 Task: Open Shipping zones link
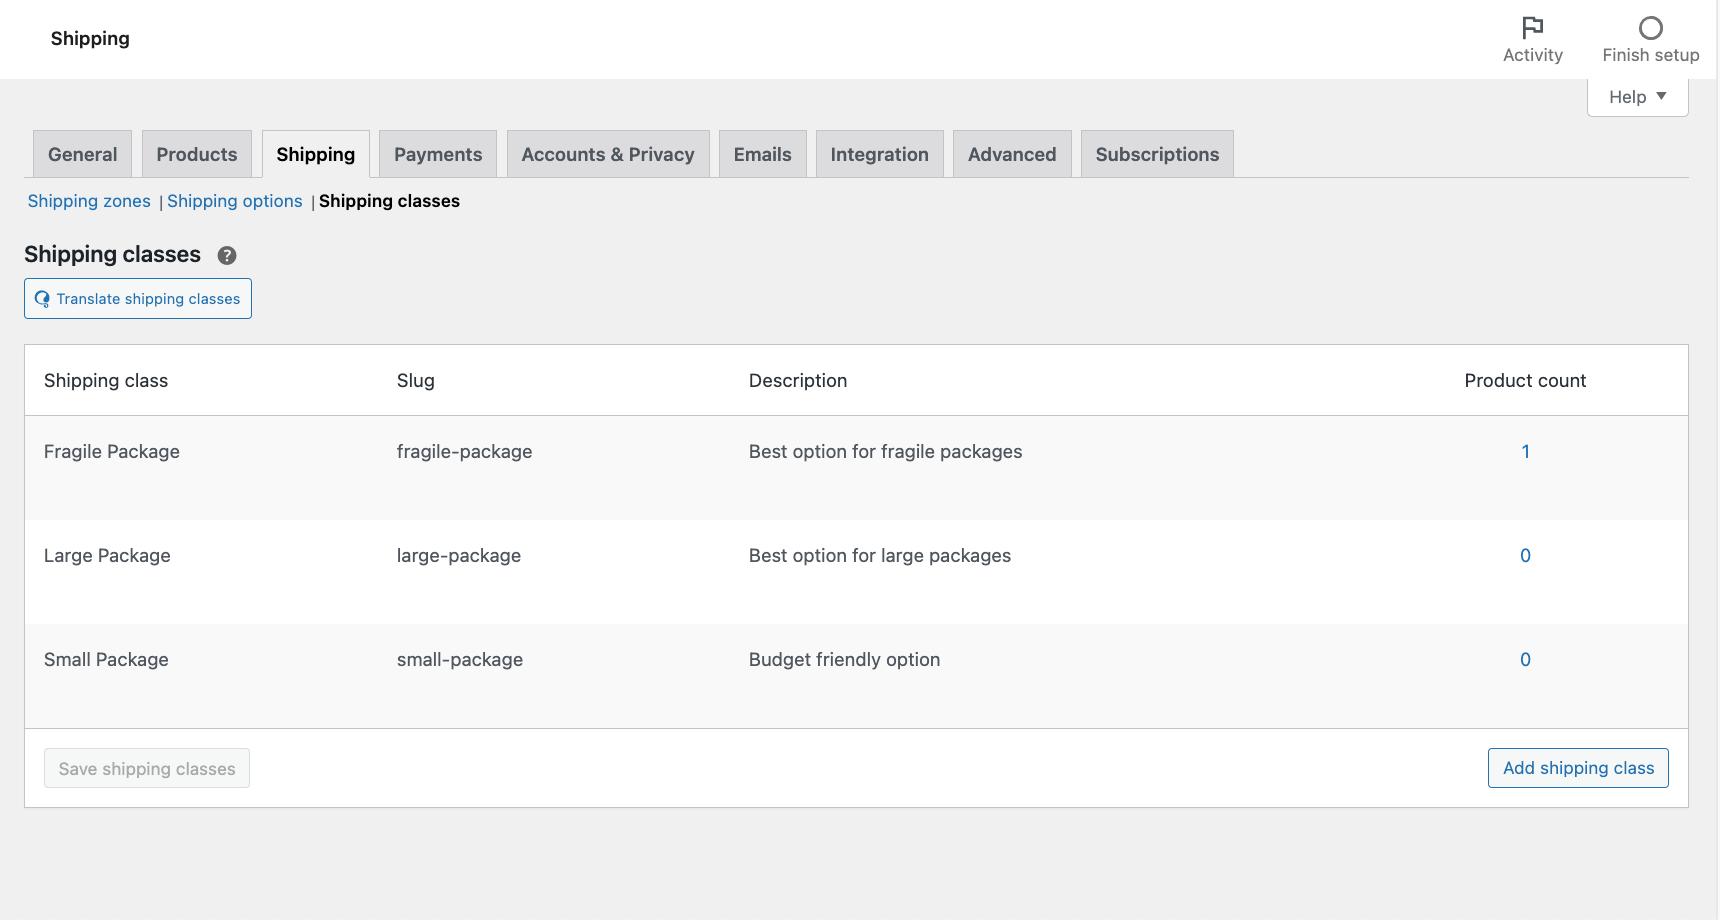click(89, 201)
